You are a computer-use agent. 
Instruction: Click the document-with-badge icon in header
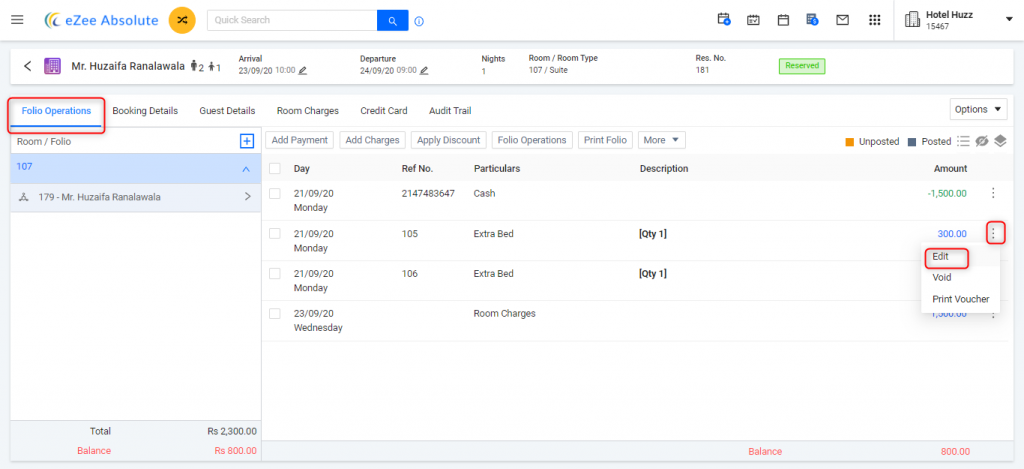coord(812,20)
